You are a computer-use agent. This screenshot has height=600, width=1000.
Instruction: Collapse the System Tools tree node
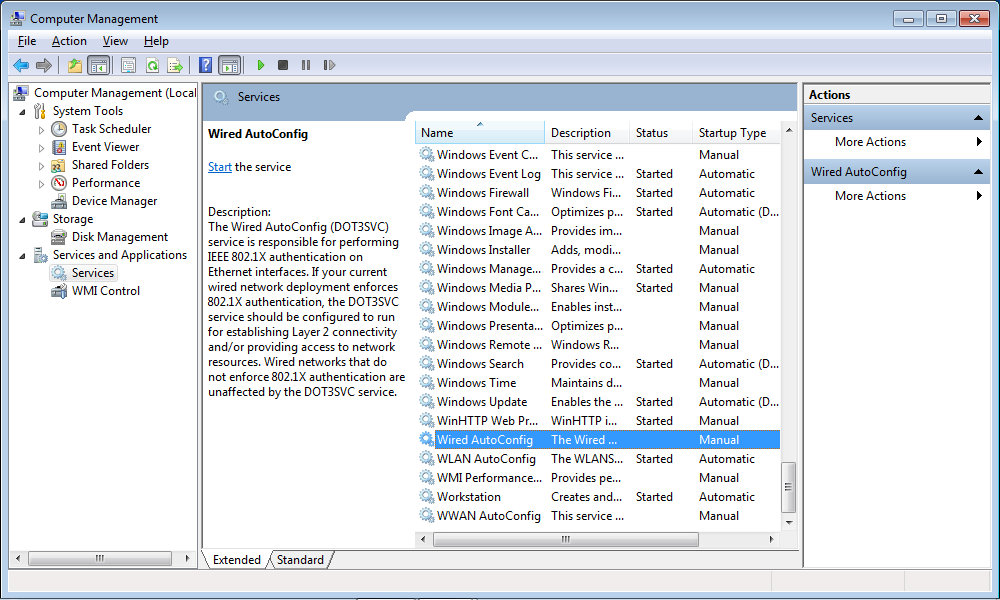[23, 112]
